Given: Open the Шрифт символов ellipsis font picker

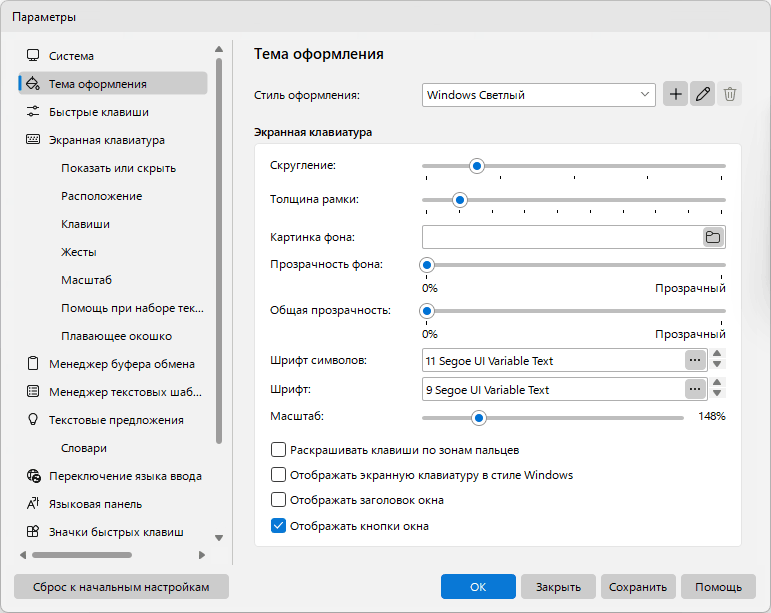Looking at the screenshot, I should (x=695, y=360).
